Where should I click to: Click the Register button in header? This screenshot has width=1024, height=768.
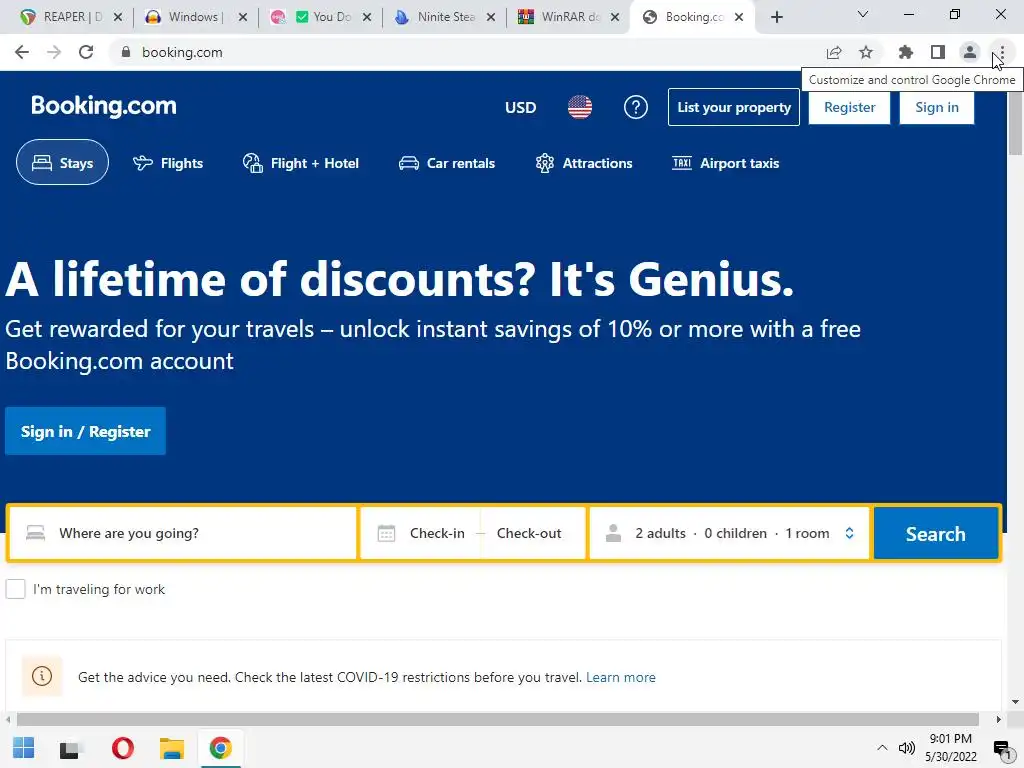(849, 107)
